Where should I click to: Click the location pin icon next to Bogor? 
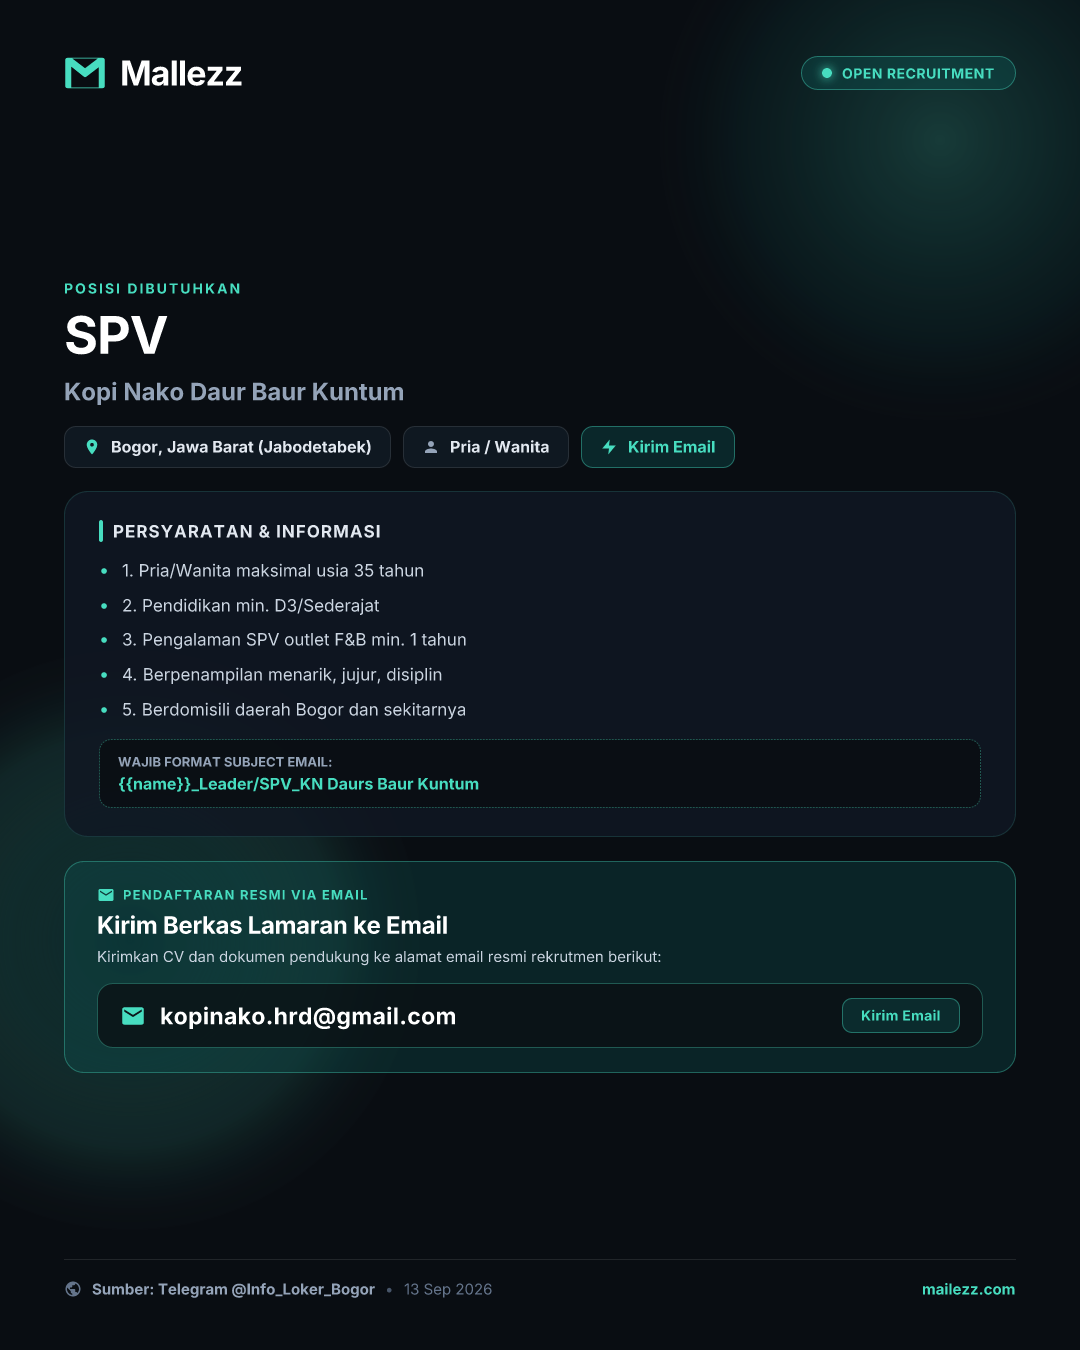click(92, 447)
